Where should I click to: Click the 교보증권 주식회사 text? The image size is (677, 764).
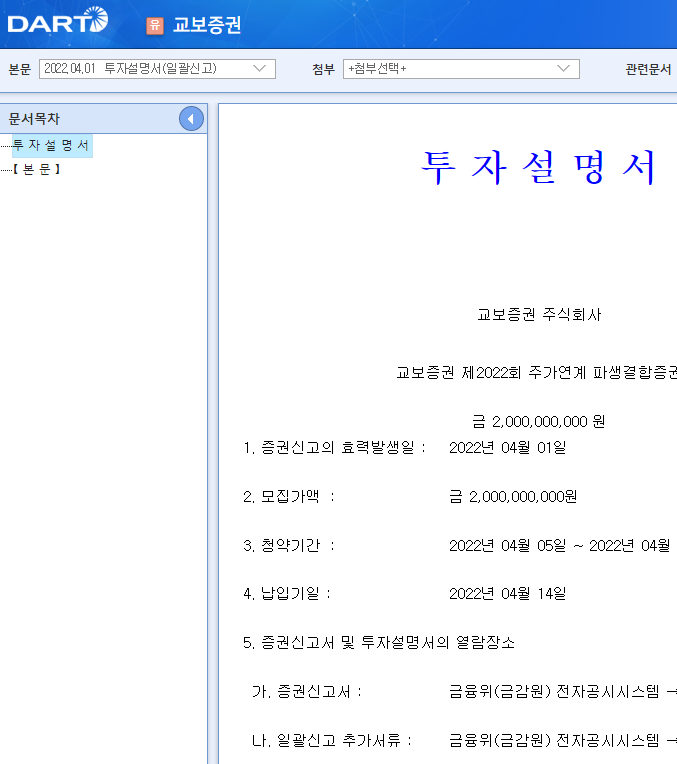(539, 315)
